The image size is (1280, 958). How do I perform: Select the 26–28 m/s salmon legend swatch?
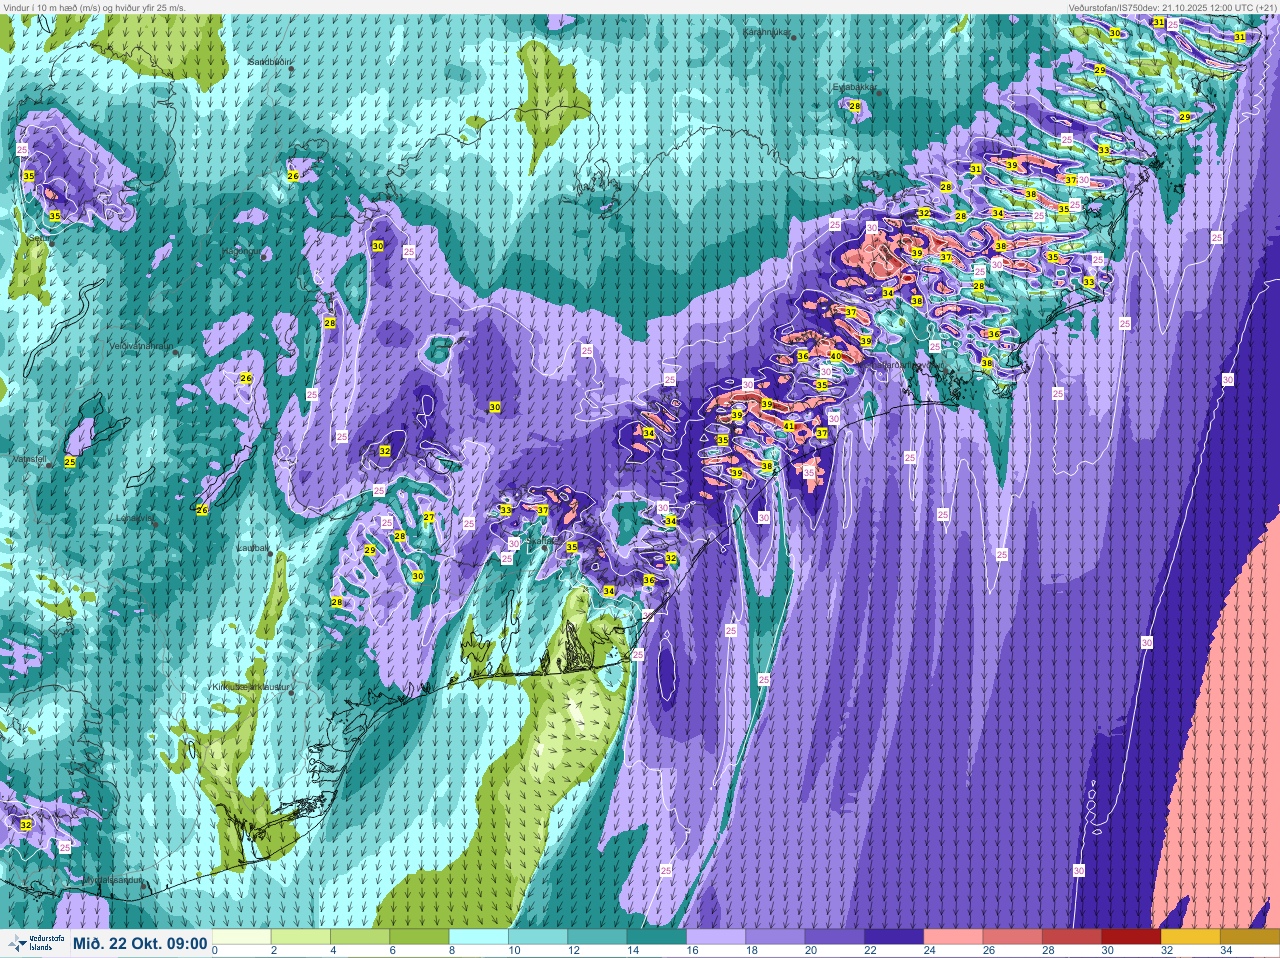[1012, 937]
